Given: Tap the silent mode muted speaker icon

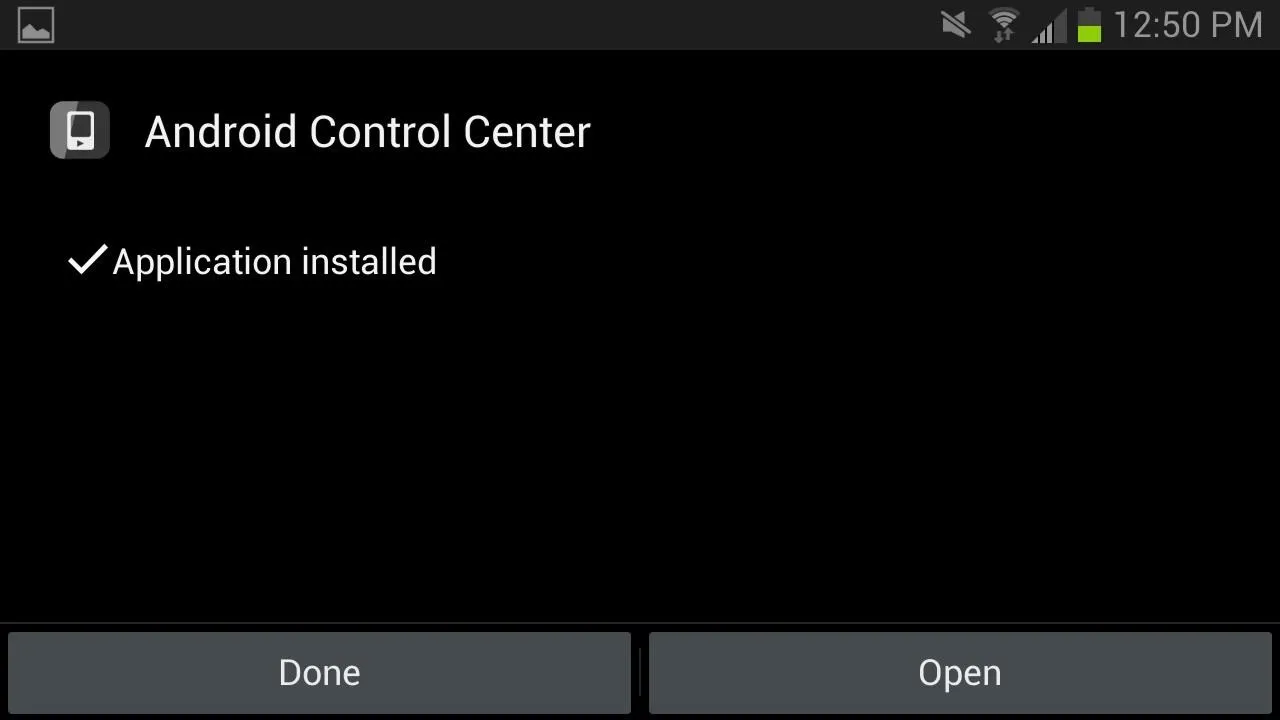Looking at the screenshot, I should [956, 25].
